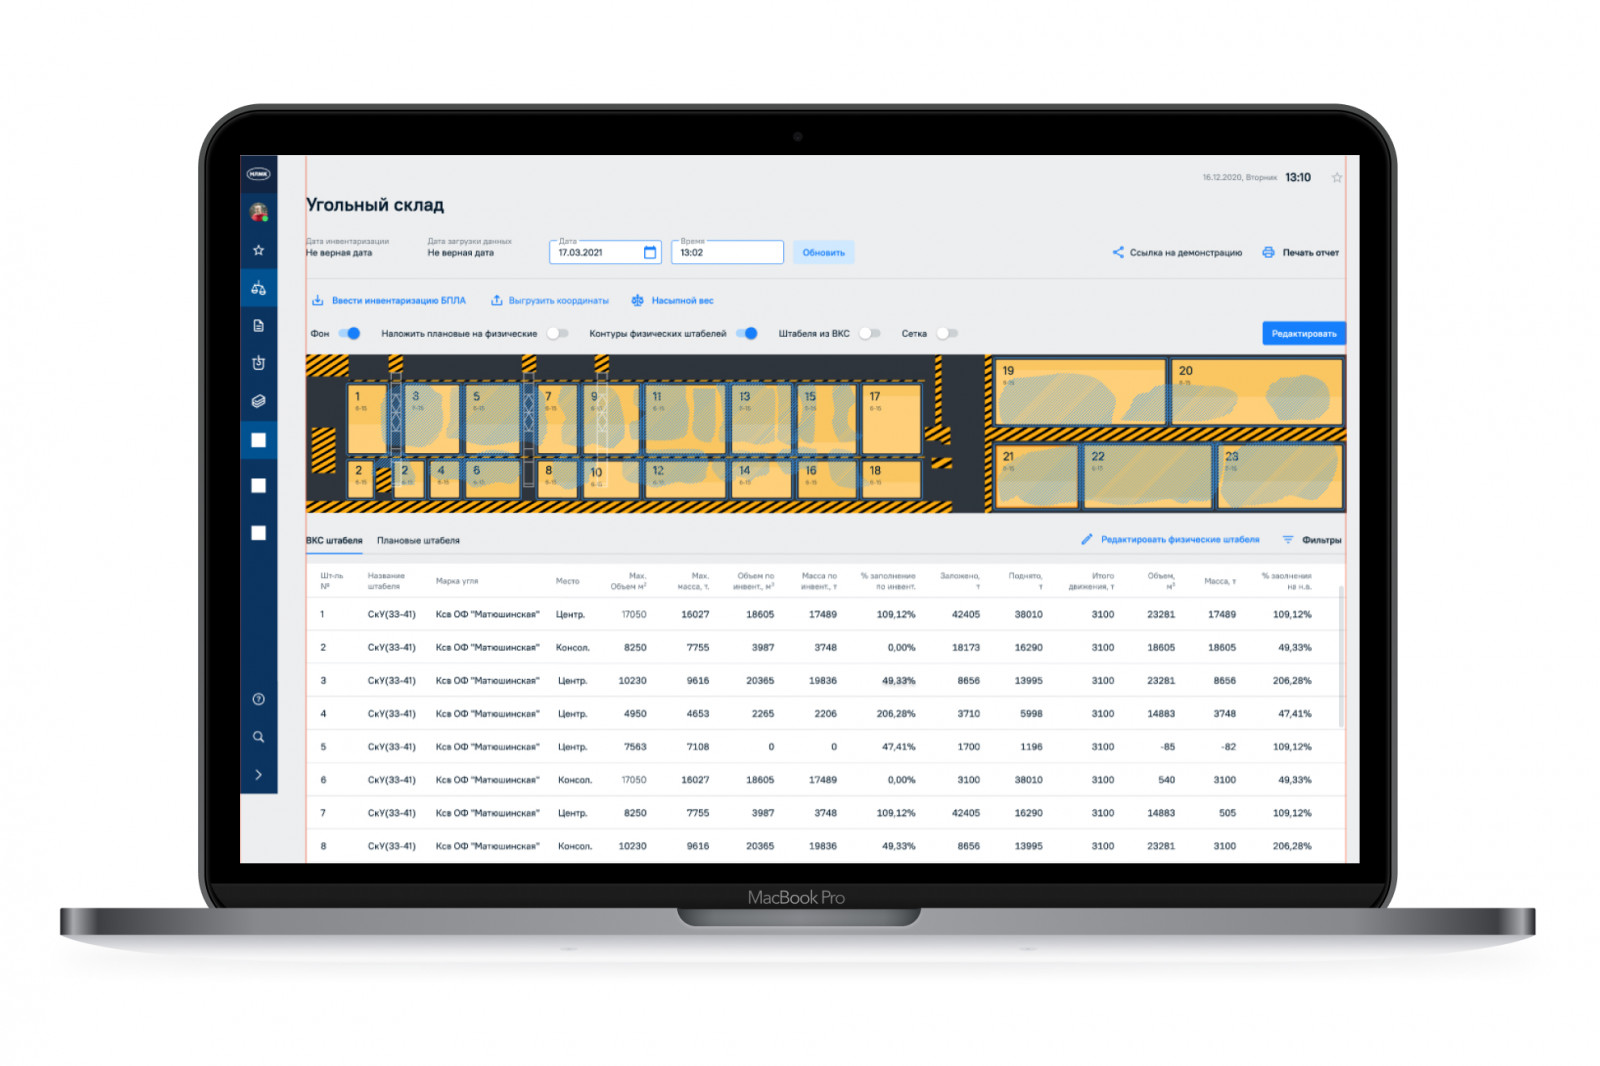Mark page as favorite with the header star
Image resolution: width=1600 pixels, height=1066 pixels.
(x=1337, y=178)
